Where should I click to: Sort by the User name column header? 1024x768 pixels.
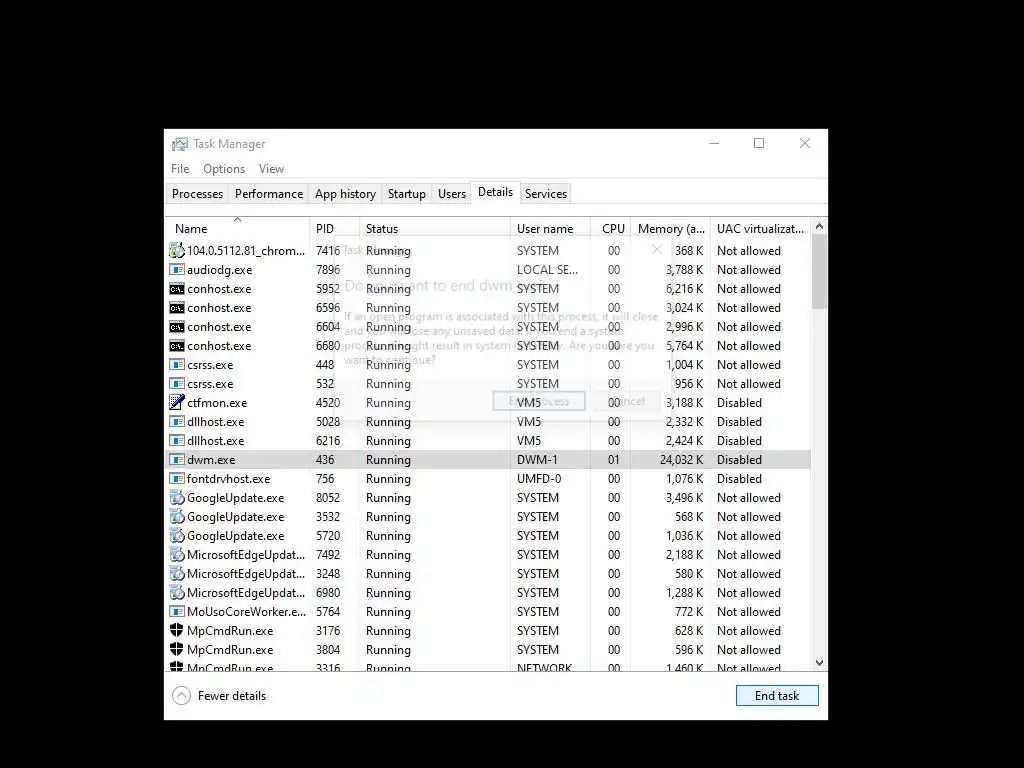click(x=551, y=229)
